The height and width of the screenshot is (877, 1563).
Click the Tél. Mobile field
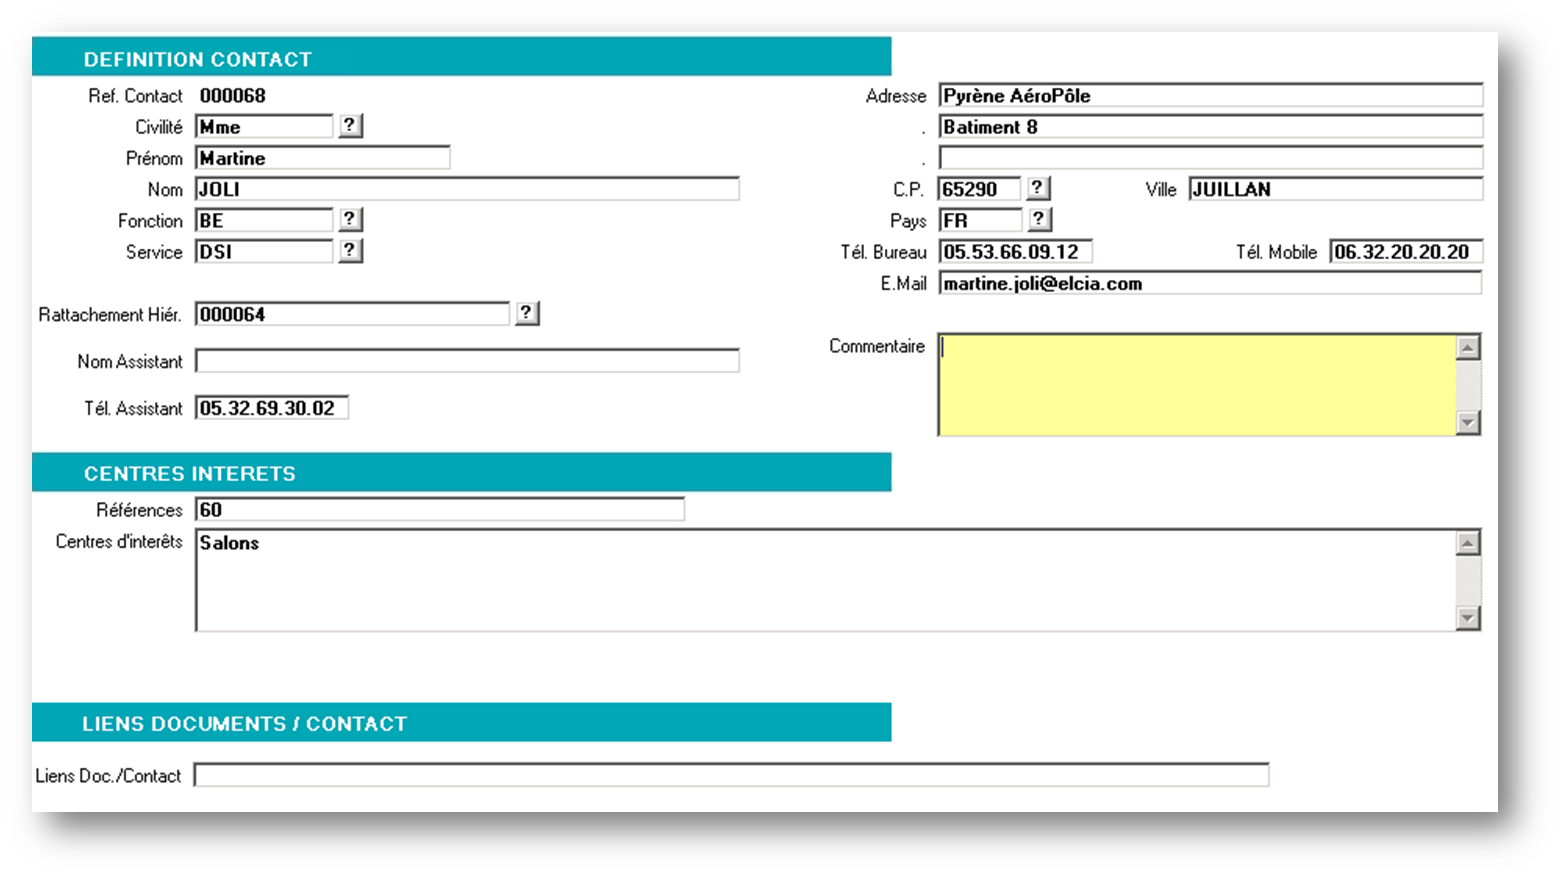(x=1405, y=252)
